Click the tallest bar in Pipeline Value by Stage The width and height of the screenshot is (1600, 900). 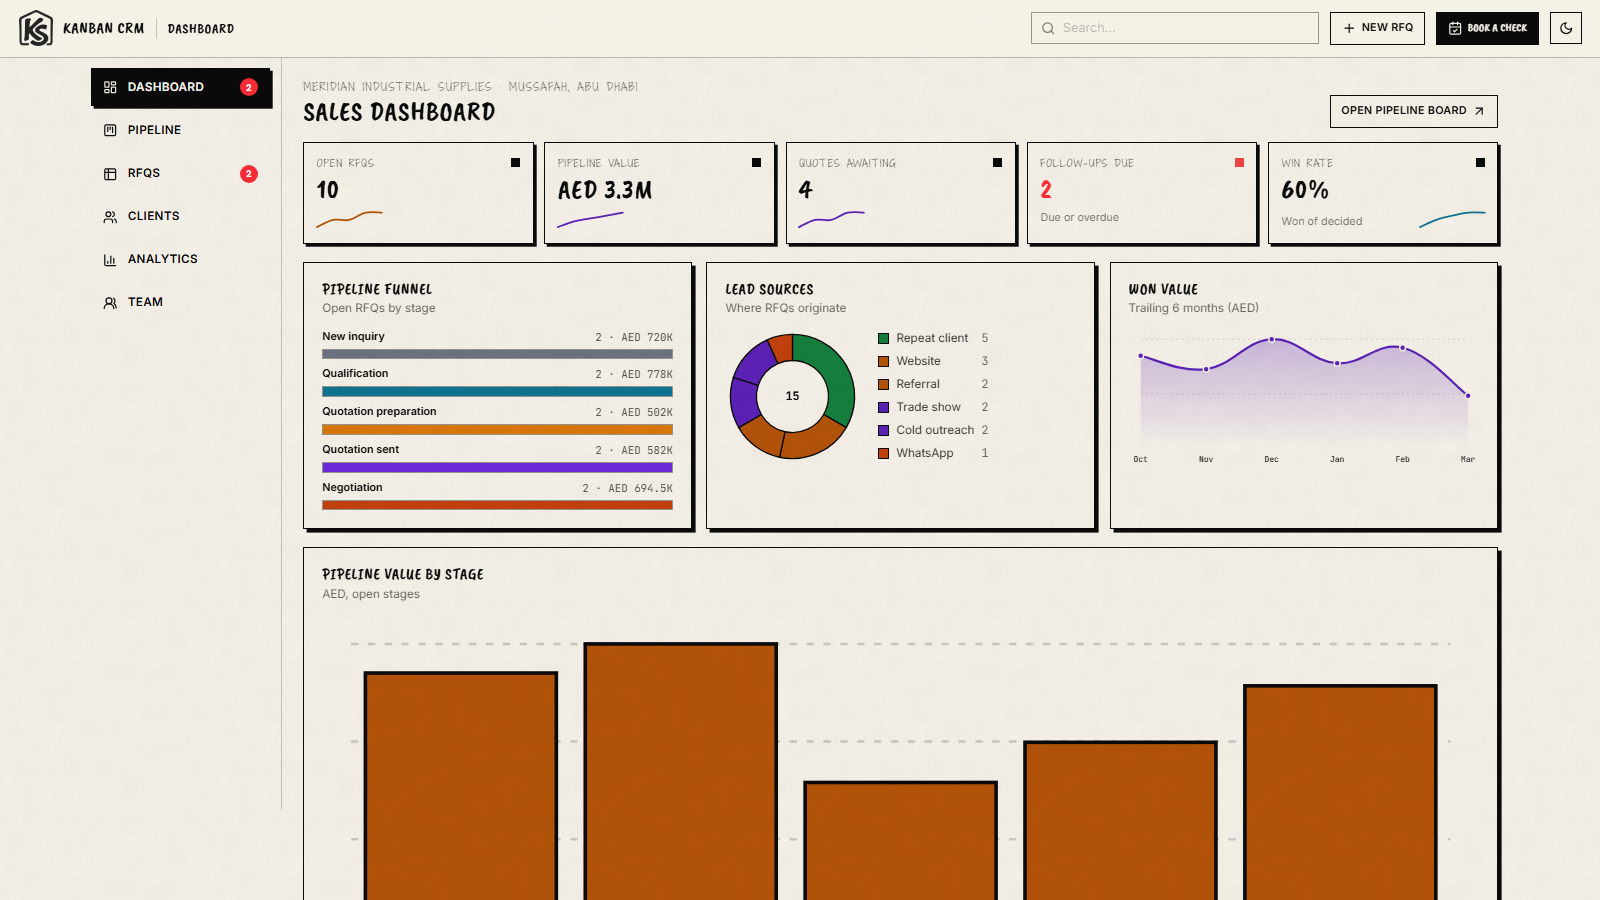(681, 771)
